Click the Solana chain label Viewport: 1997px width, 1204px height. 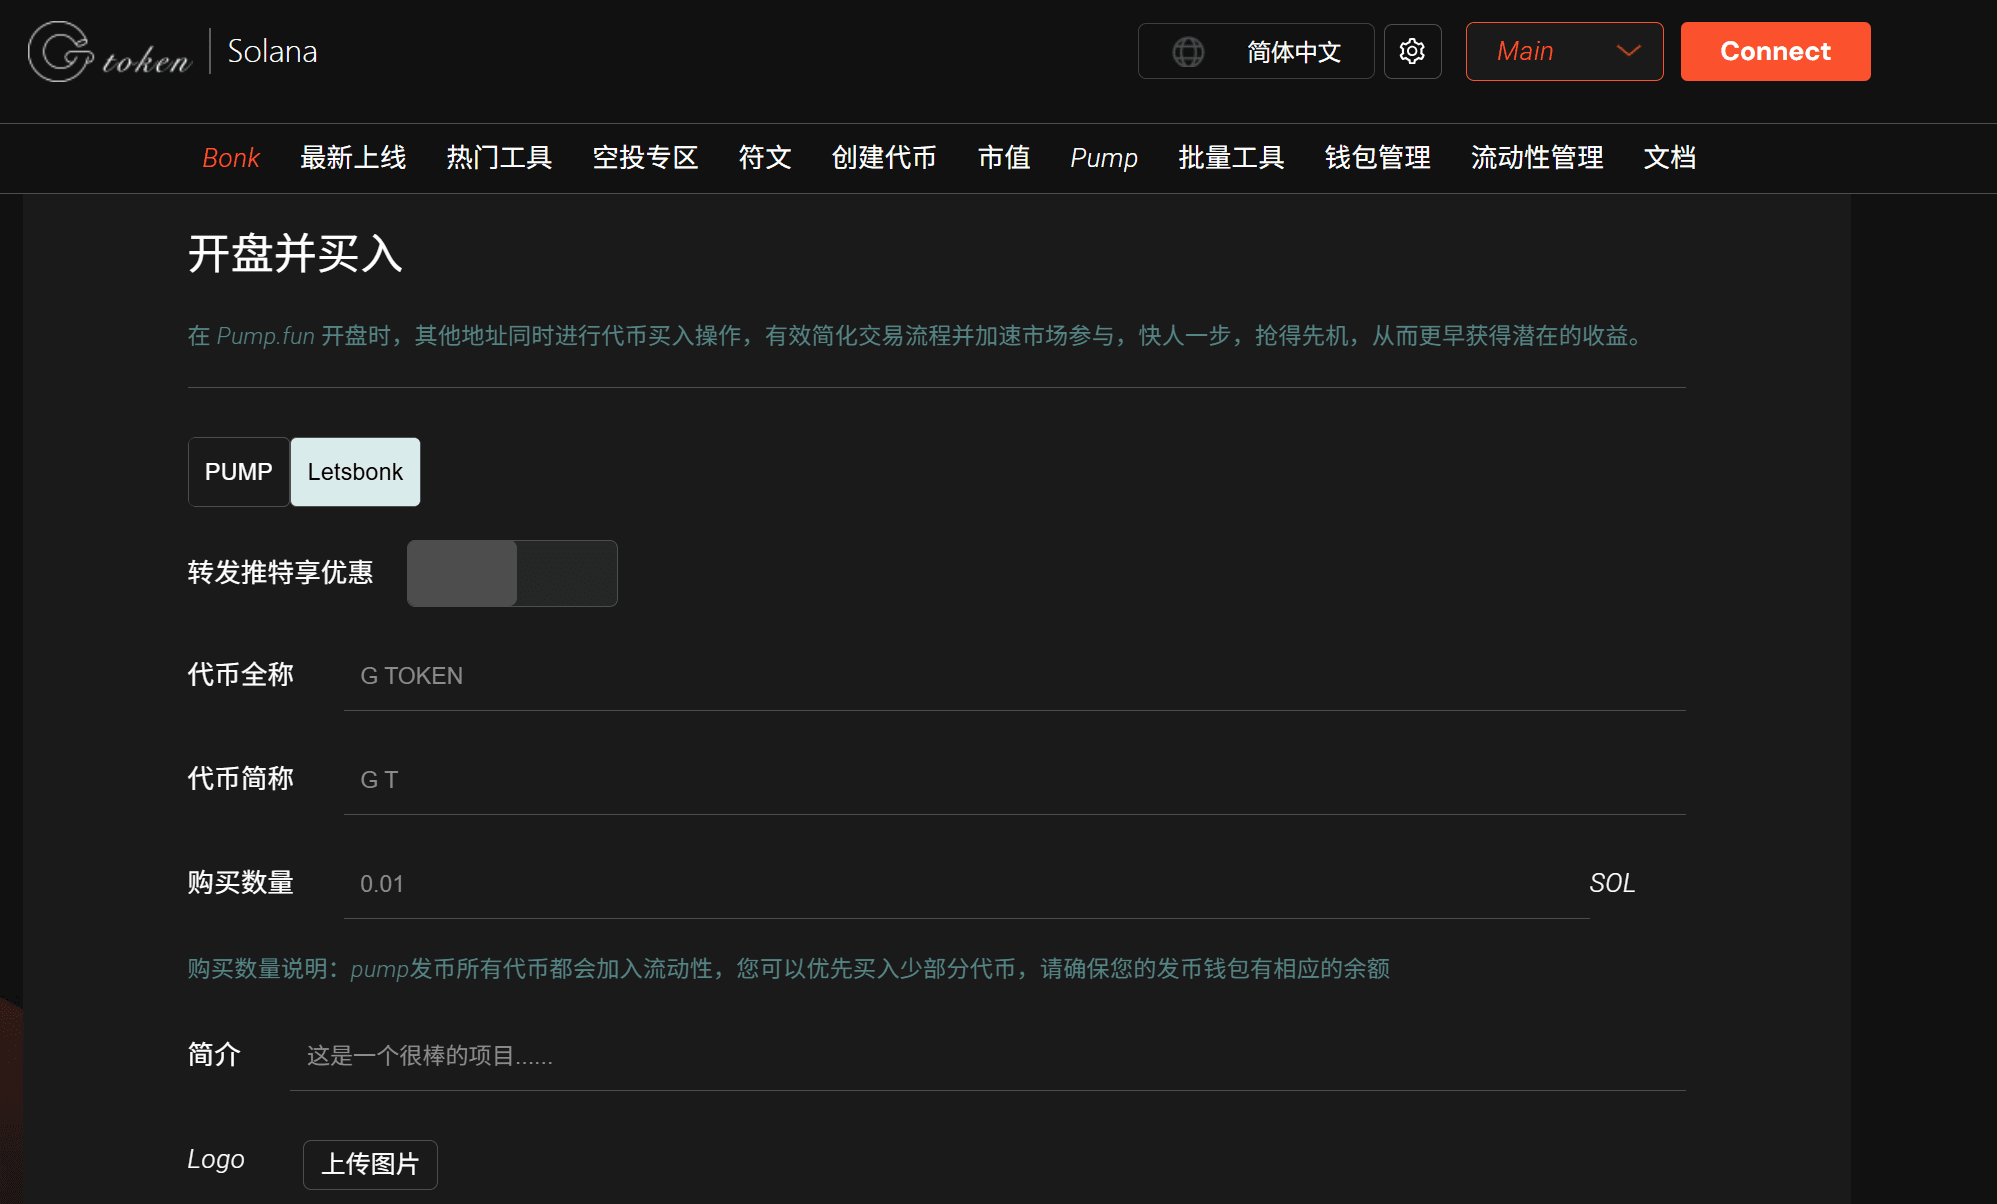click(272, 51)
